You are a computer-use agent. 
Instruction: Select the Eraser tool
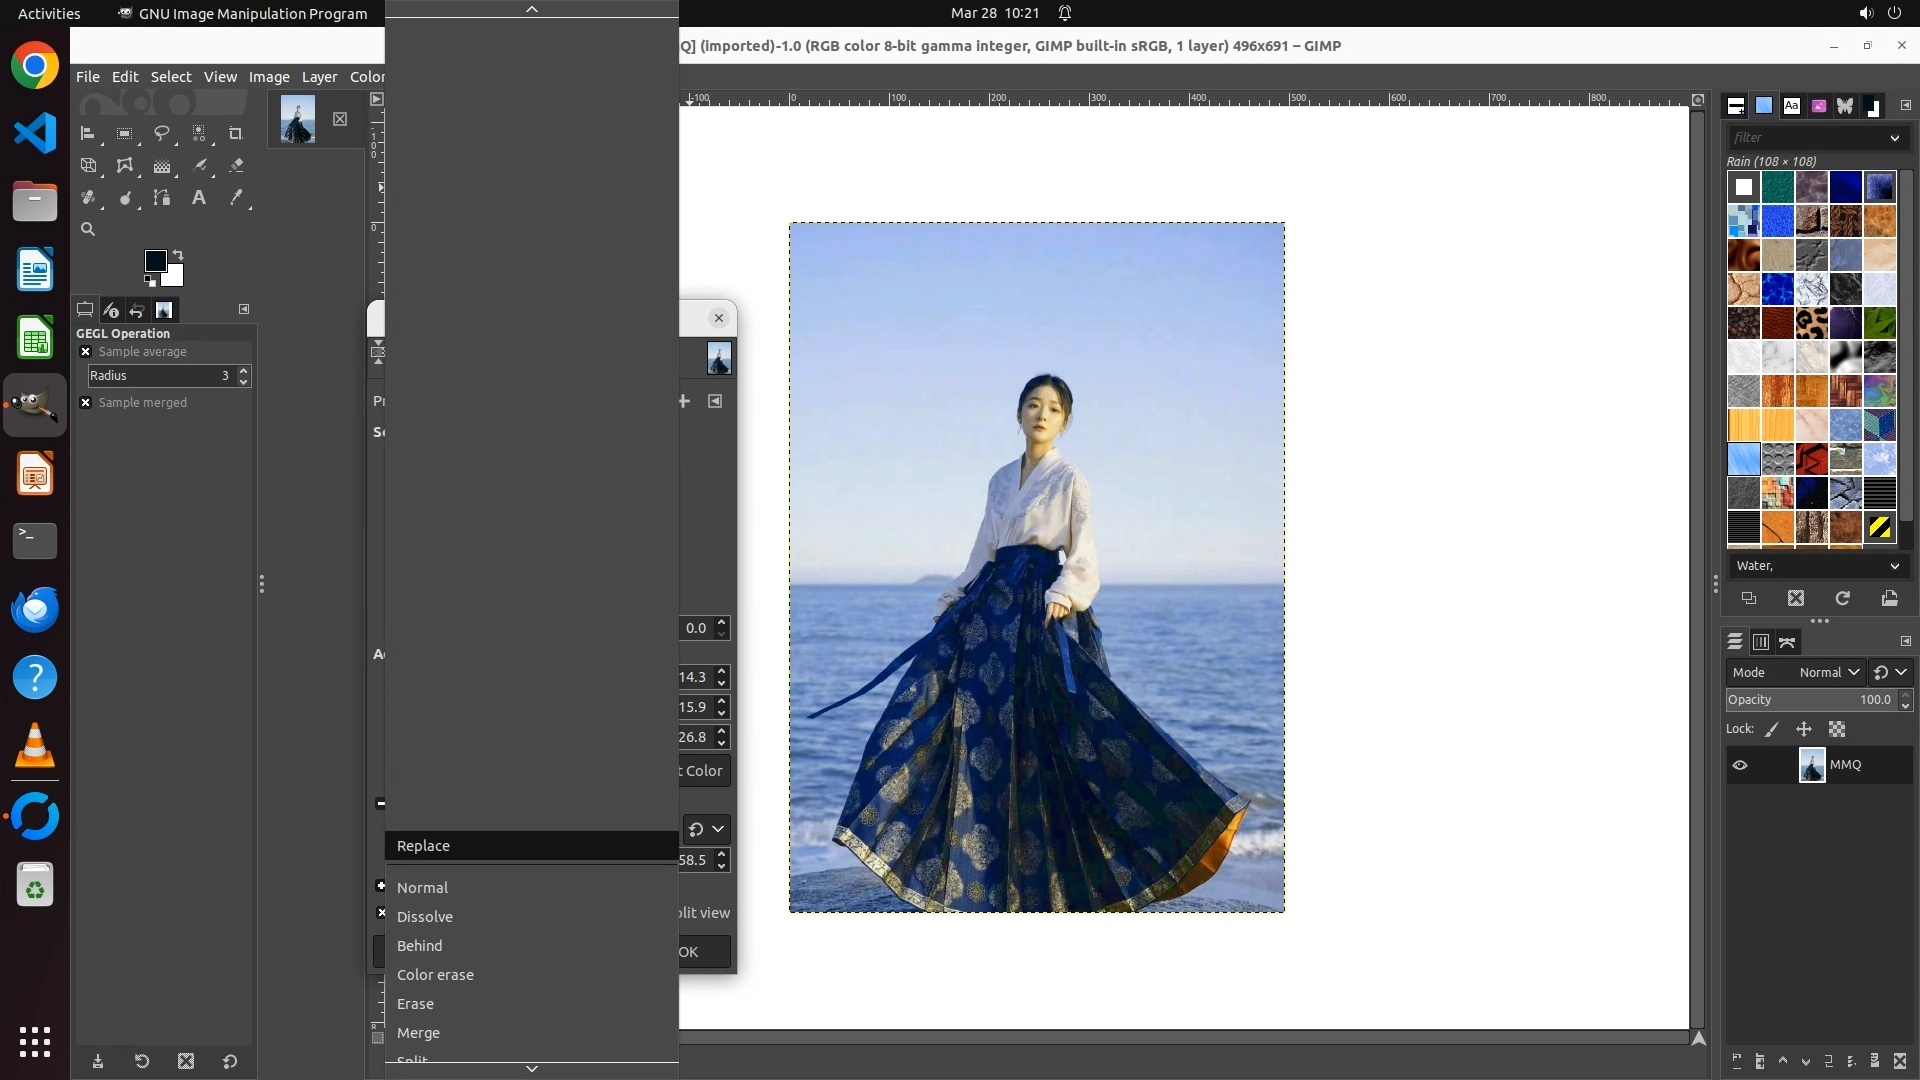[236, 166]
